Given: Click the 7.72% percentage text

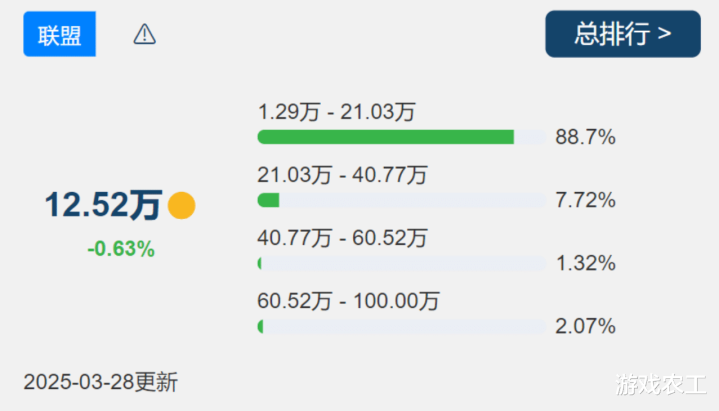Looking at the screenshot, I should (x=586, y=200).
